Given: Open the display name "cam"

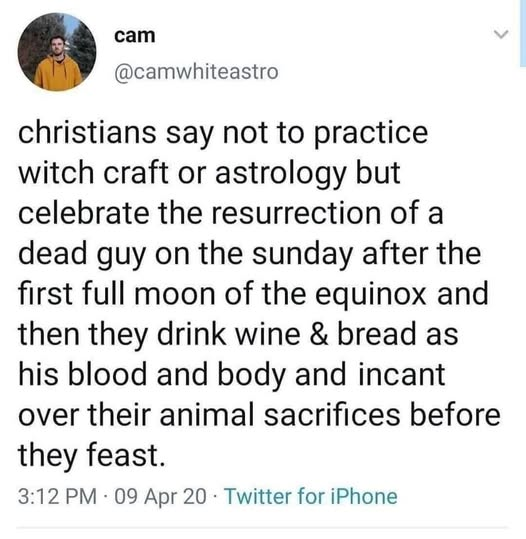Looking at the screenshot, I should coord(135,35).
